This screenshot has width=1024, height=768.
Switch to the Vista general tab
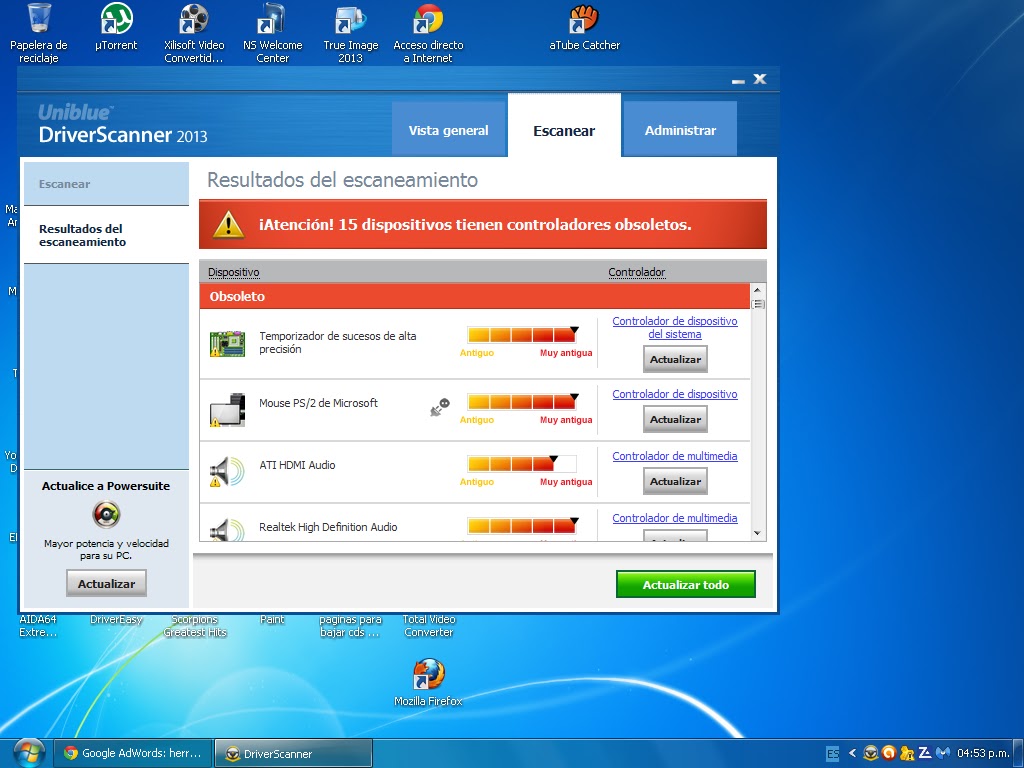449,129
